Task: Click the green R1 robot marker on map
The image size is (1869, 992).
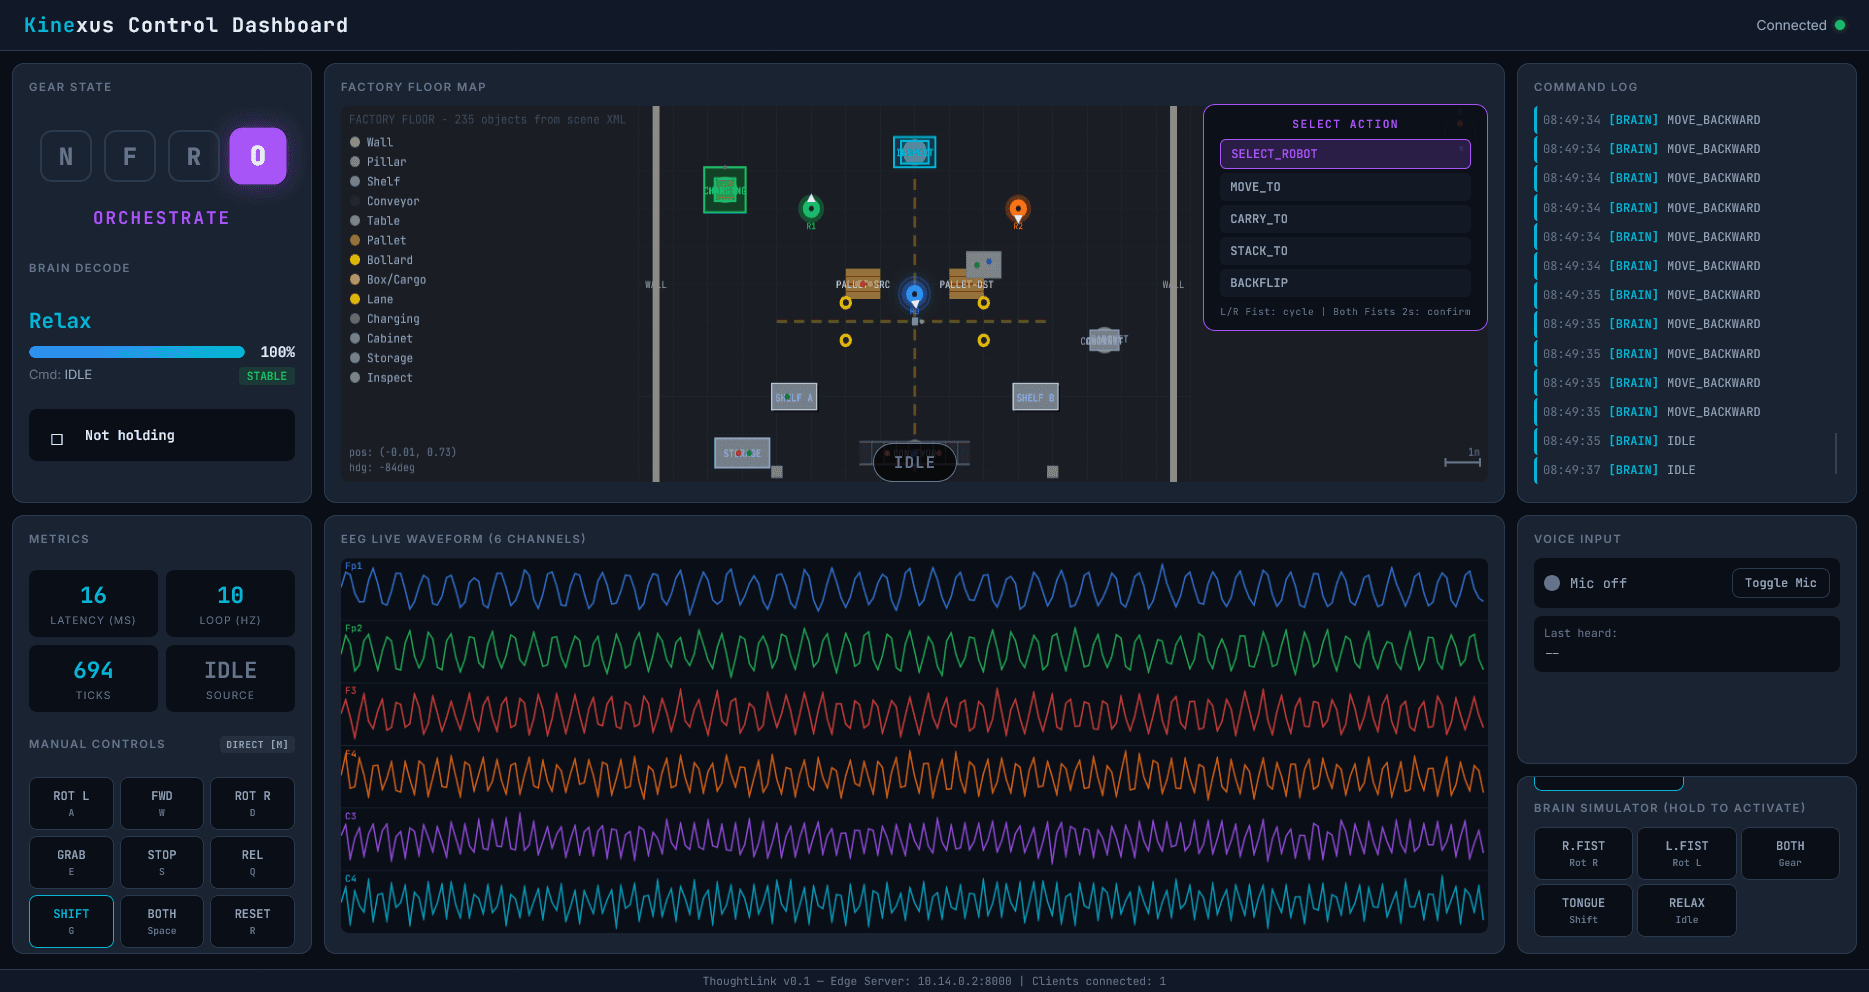Action: coord(811,209)
